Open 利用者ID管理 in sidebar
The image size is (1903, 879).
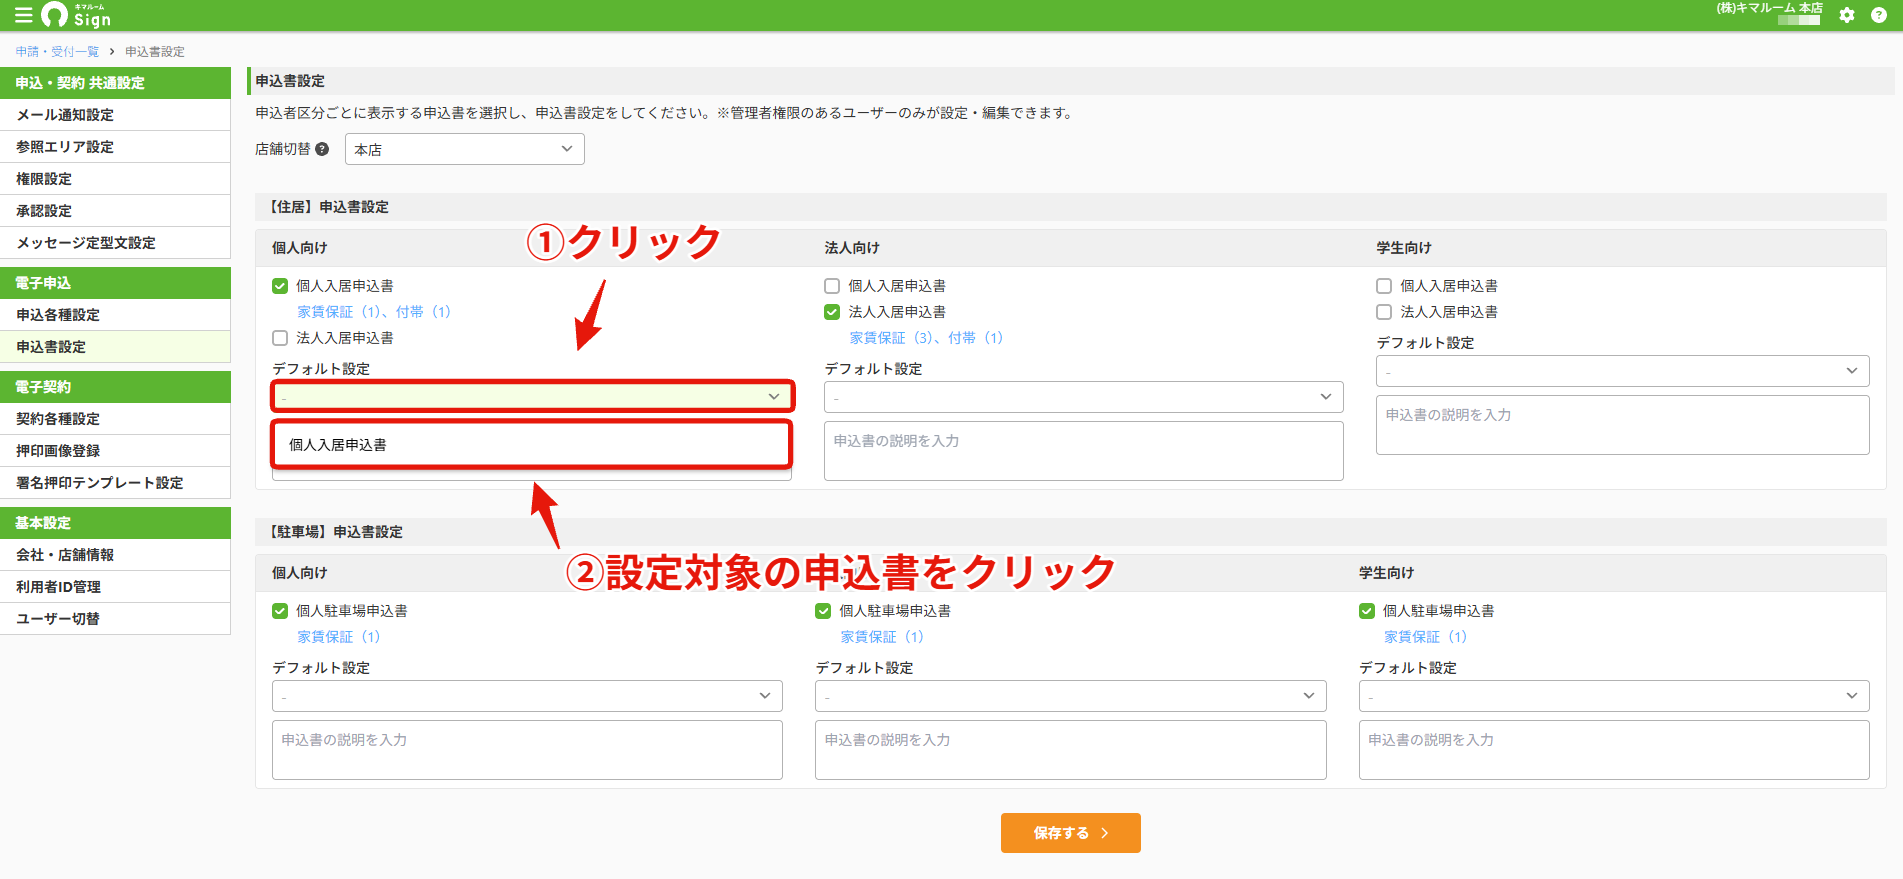115,587
